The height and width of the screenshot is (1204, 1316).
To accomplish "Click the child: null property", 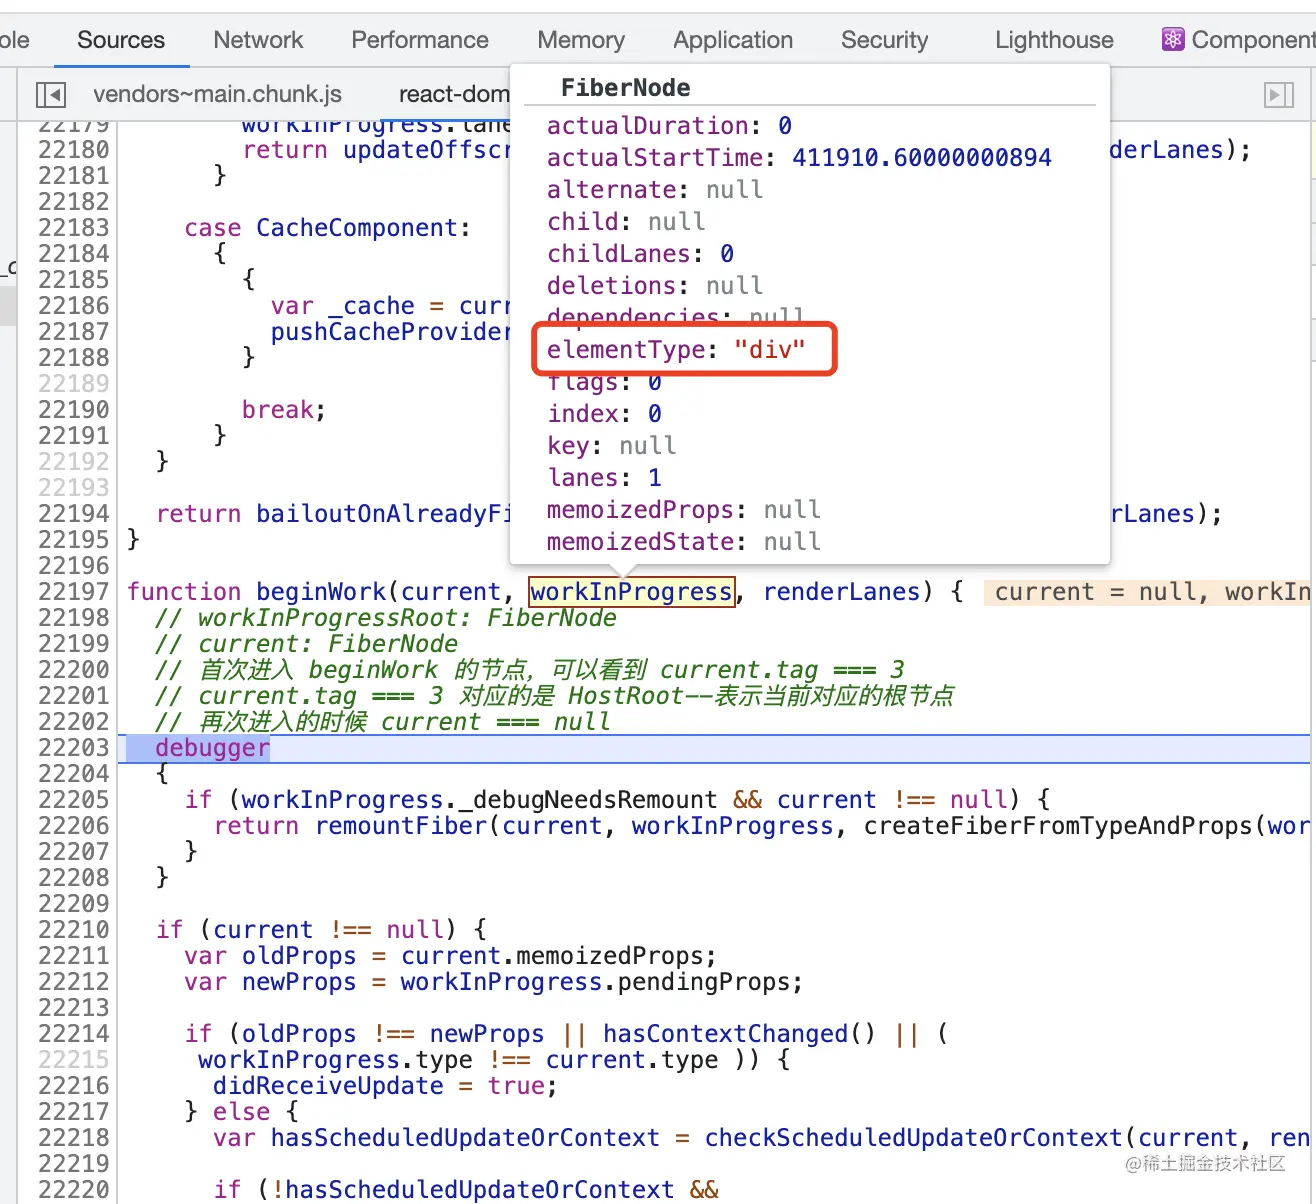I will (626, 222).
